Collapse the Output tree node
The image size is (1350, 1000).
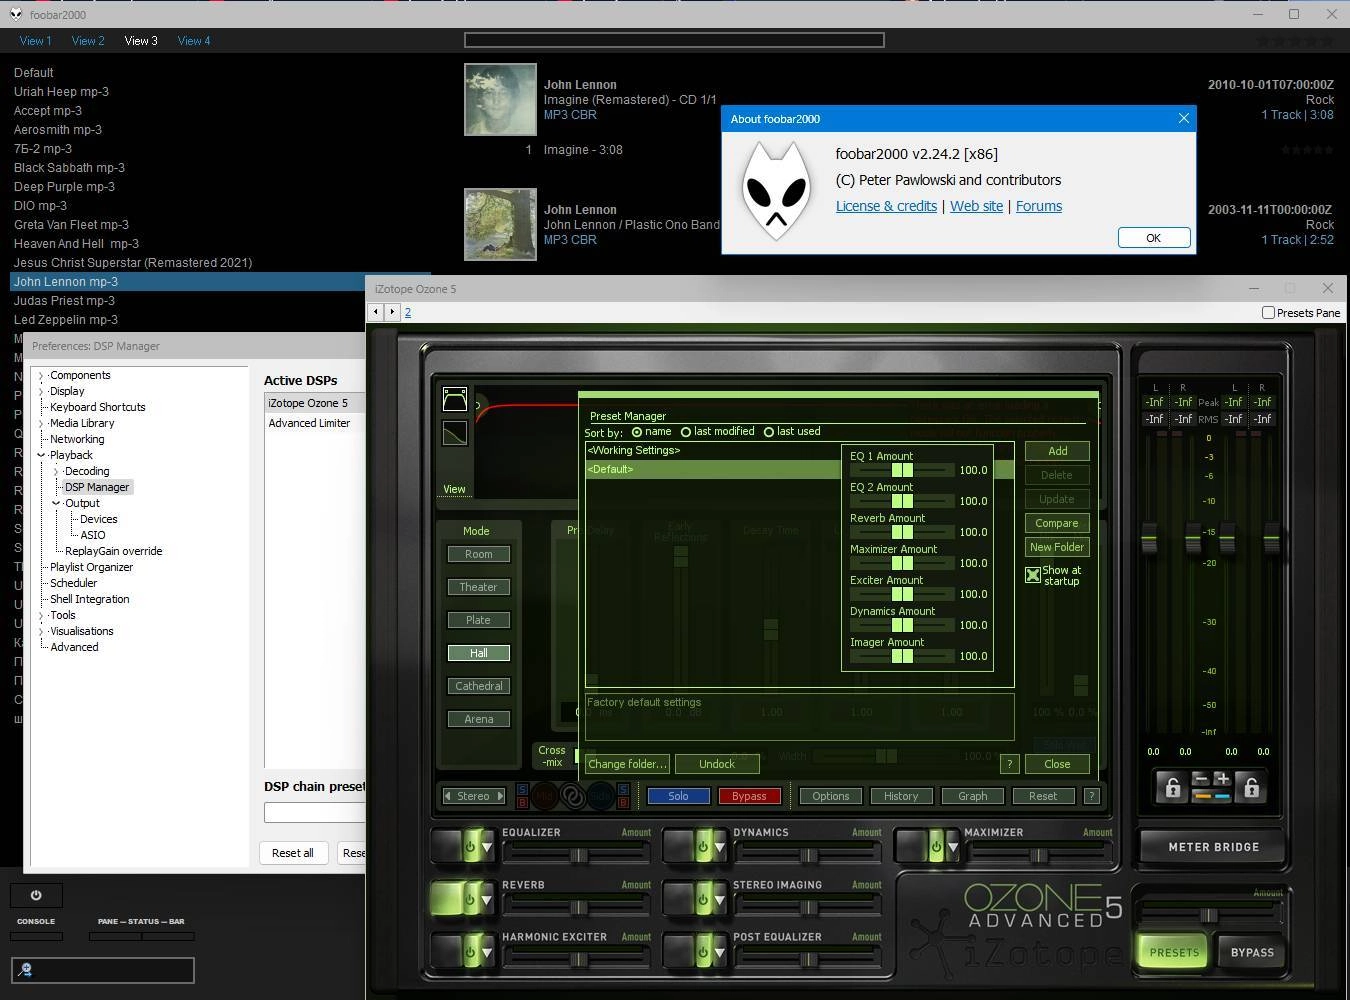point(56,504)
